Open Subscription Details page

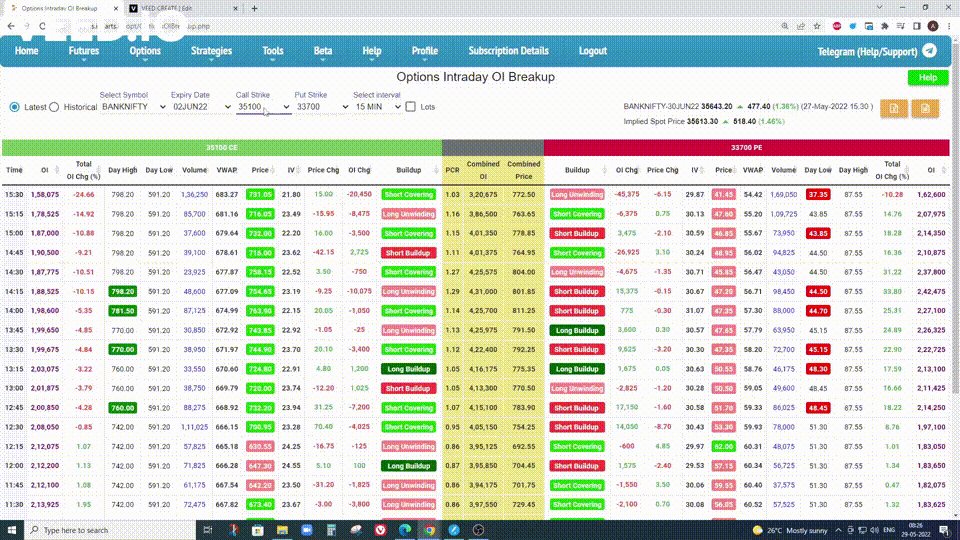click(508, 51)
